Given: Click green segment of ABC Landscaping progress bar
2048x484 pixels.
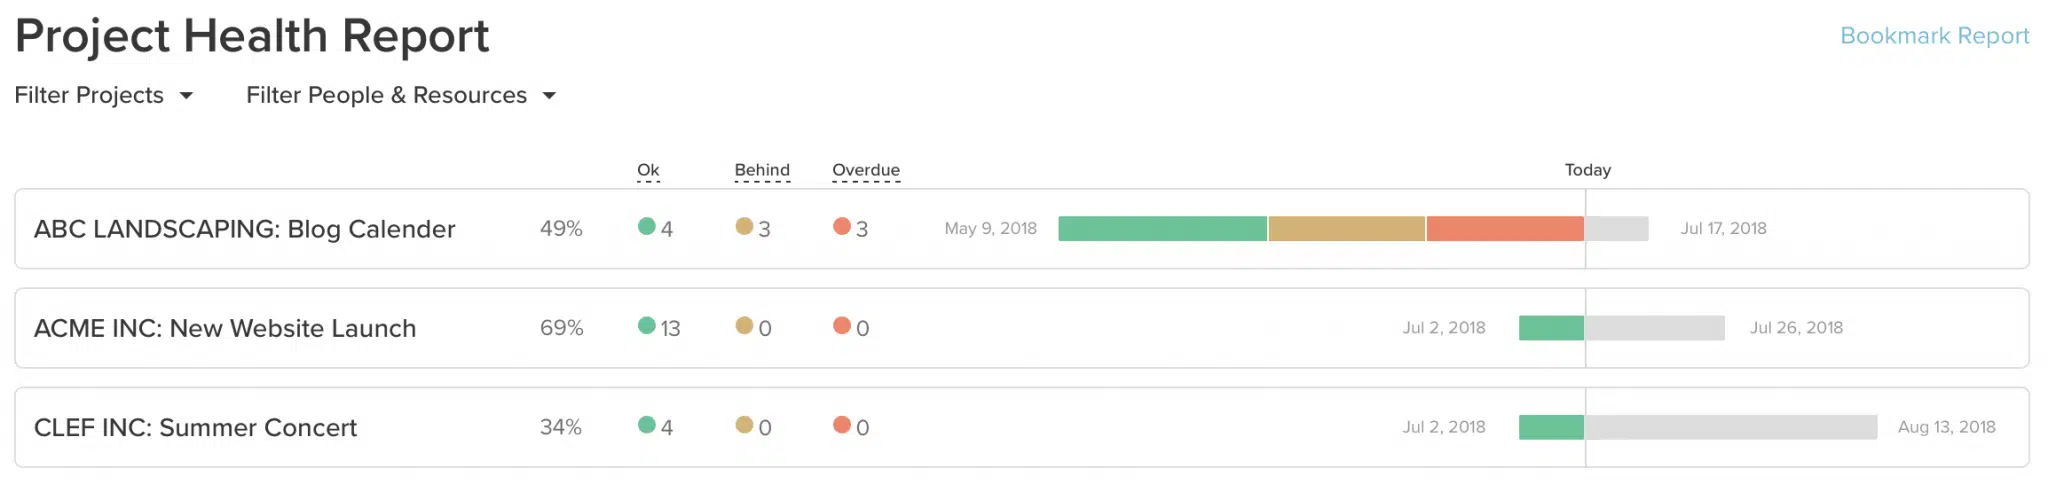Looking at the screenshot, I should 1162,228.
